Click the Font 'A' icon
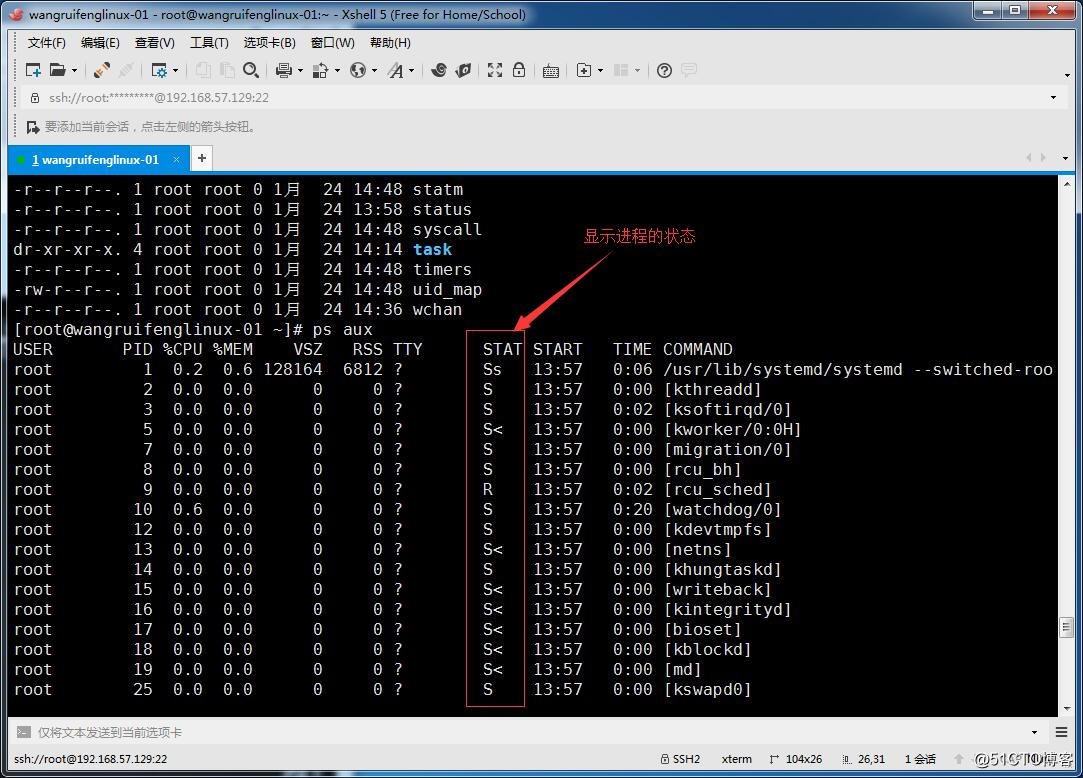Image resolution: width=1083 pixels, height=778 pixels. pyautogui.click(x=395, y=70)
